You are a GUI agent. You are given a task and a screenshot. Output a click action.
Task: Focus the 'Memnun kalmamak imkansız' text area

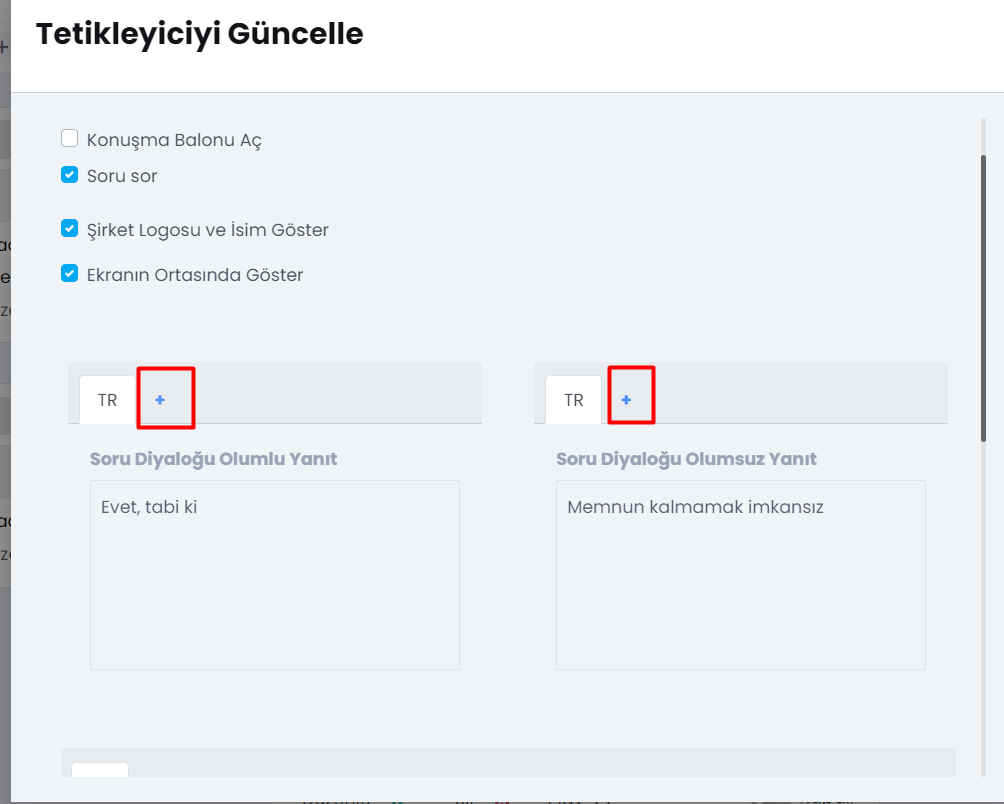740,575
